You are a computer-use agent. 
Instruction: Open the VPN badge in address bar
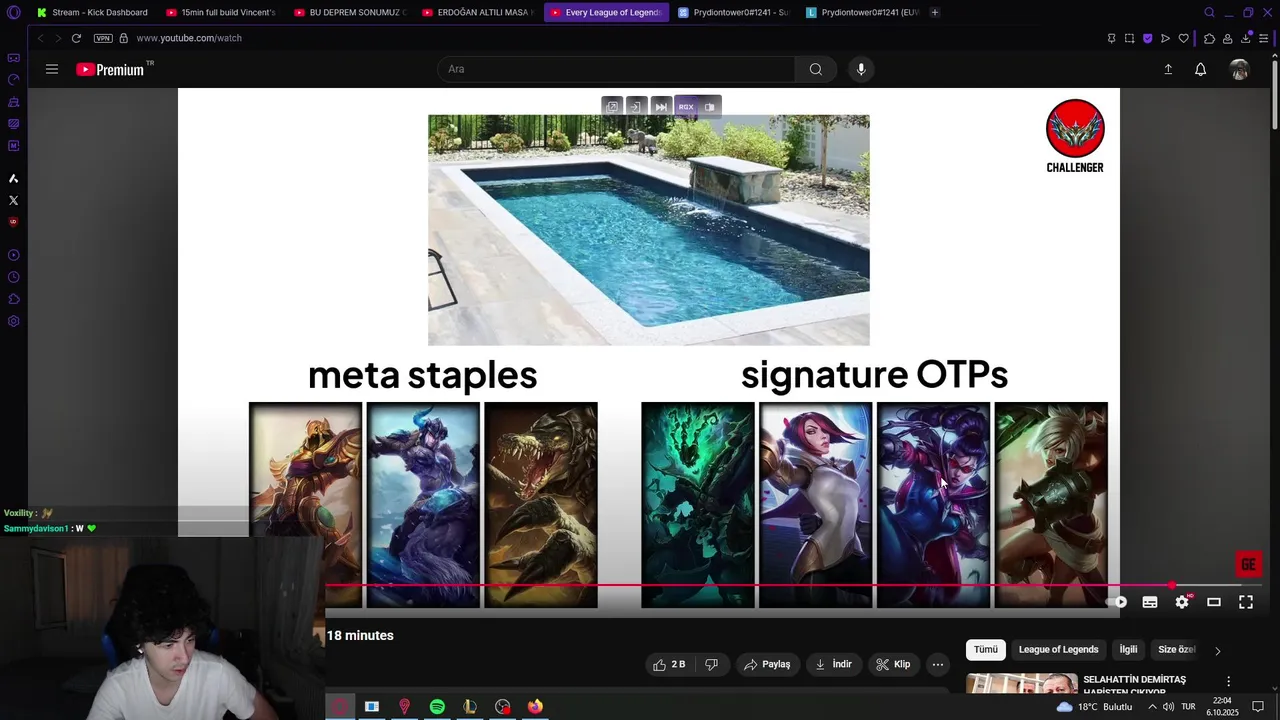pos(103,38)
